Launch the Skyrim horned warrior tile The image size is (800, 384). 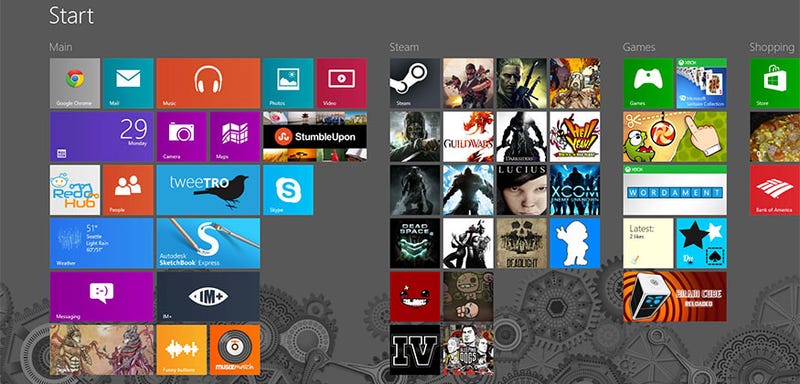[x=415, y=190]
